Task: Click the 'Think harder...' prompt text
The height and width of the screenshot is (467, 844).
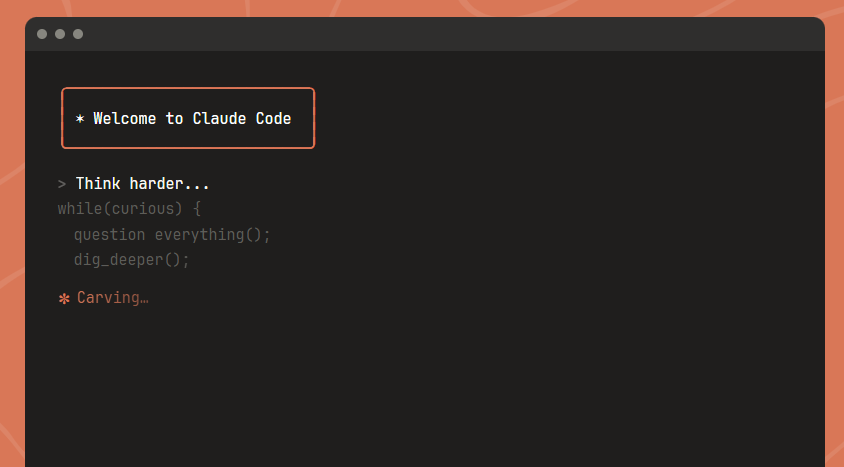Action: click(143, 184)
